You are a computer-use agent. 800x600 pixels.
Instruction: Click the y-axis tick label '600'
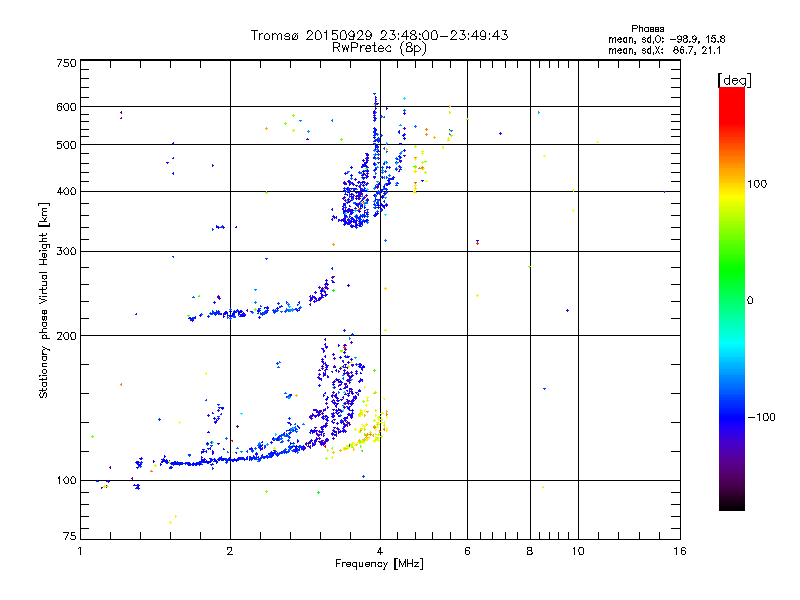point(66,107)
